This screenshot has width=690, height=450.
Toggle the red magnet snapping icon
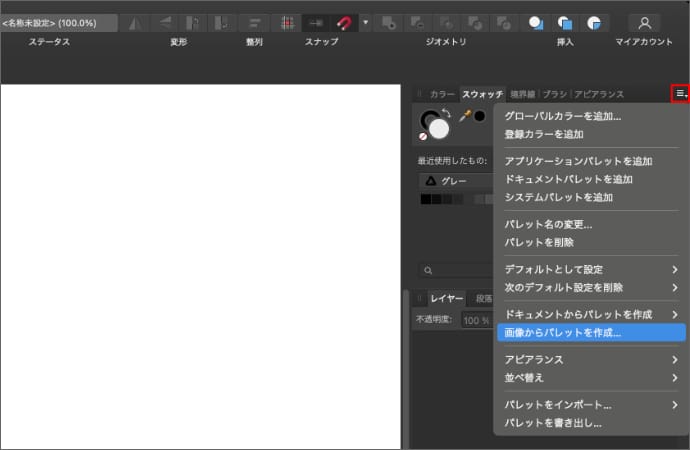(x=345, y=22)
